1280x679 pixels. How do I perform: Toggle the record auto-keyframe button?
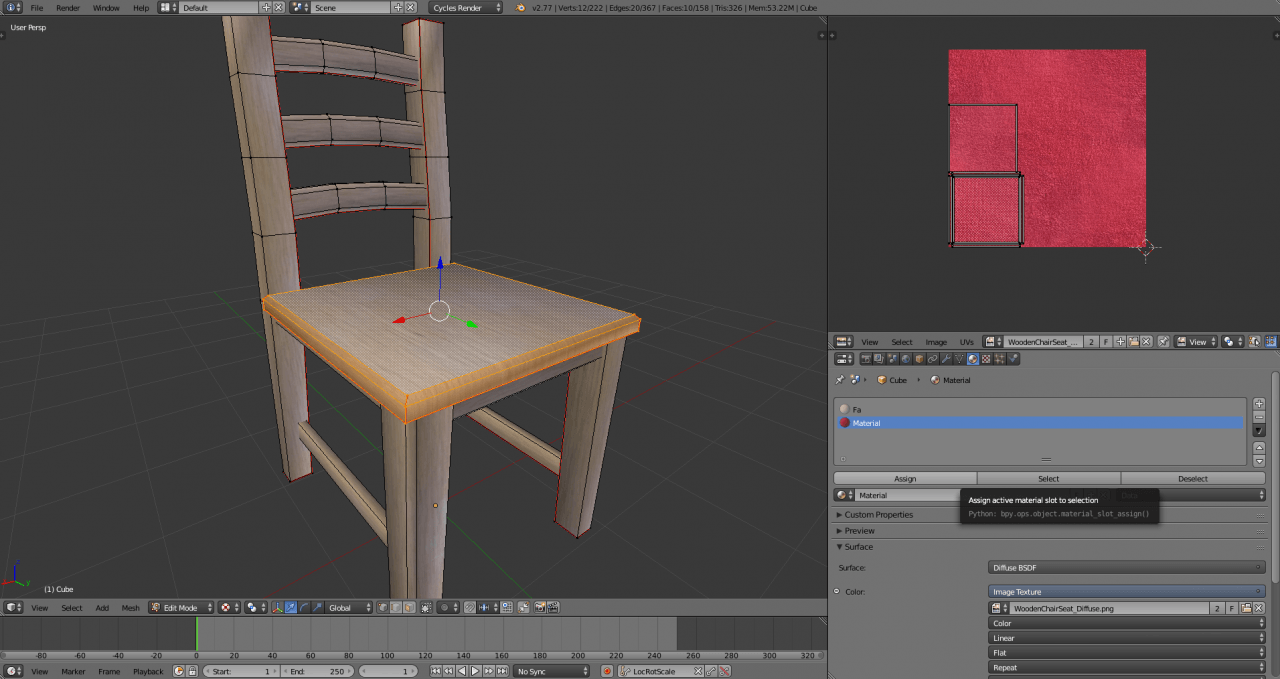pos(606,671)
